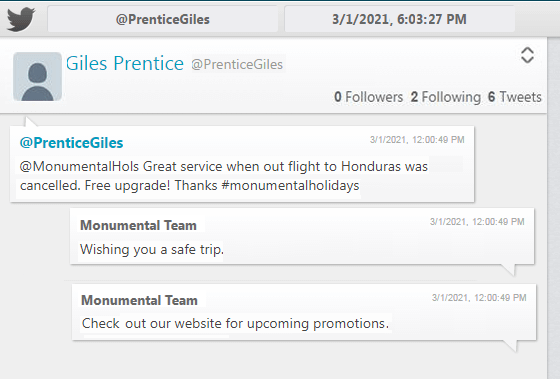560x379 pixels.
Task: View the 2 Following count
Action: pyautogui.click(x=445, y=97)
